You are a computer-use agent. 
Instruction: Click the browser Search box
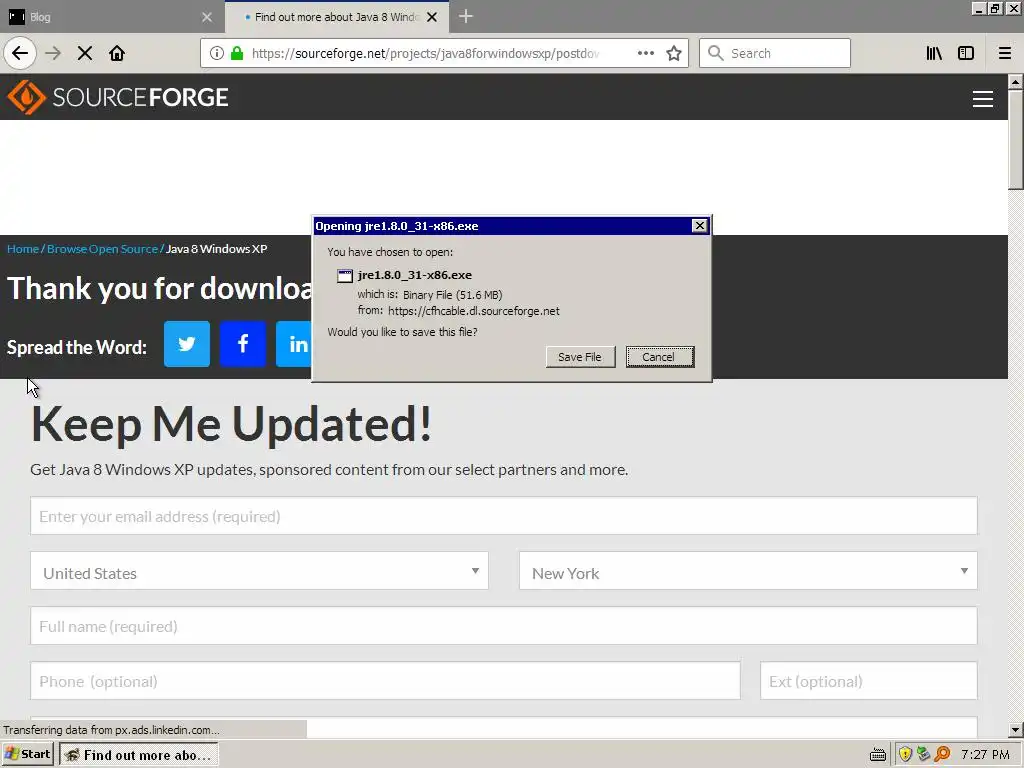click(775, 53)
